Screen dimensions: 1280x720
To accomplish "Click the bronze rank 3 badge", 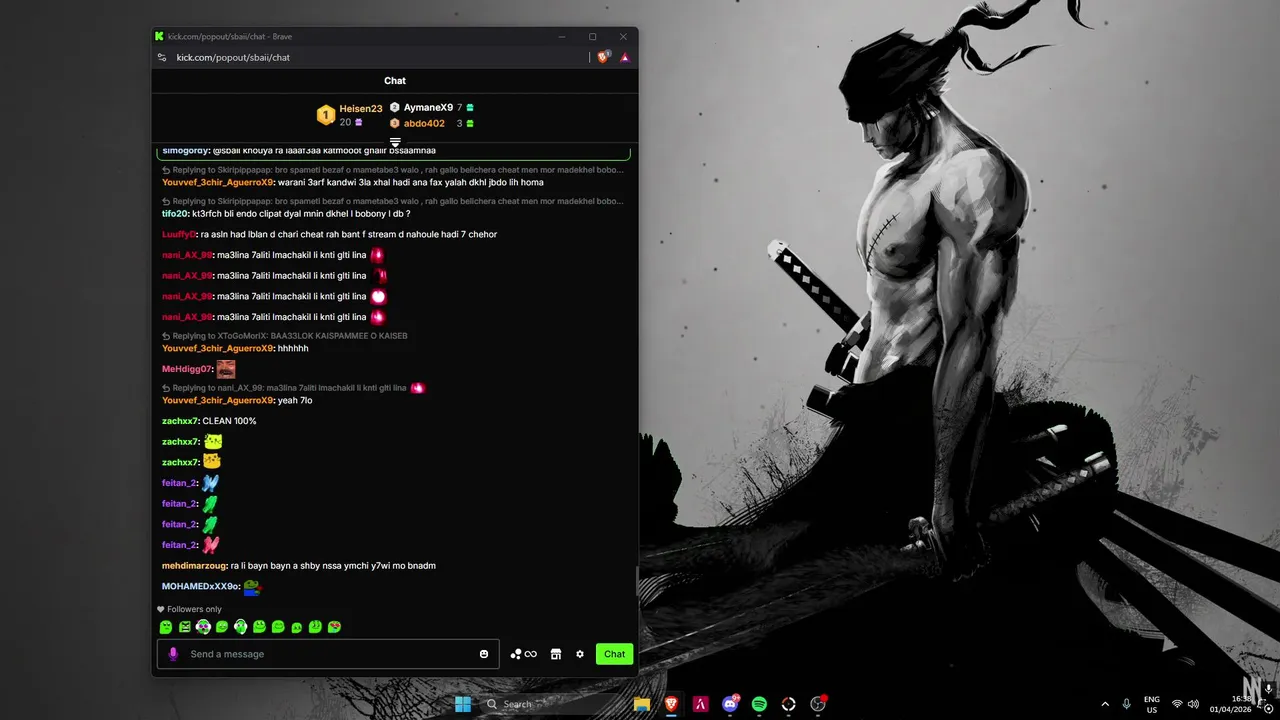I will coord(395,123).
